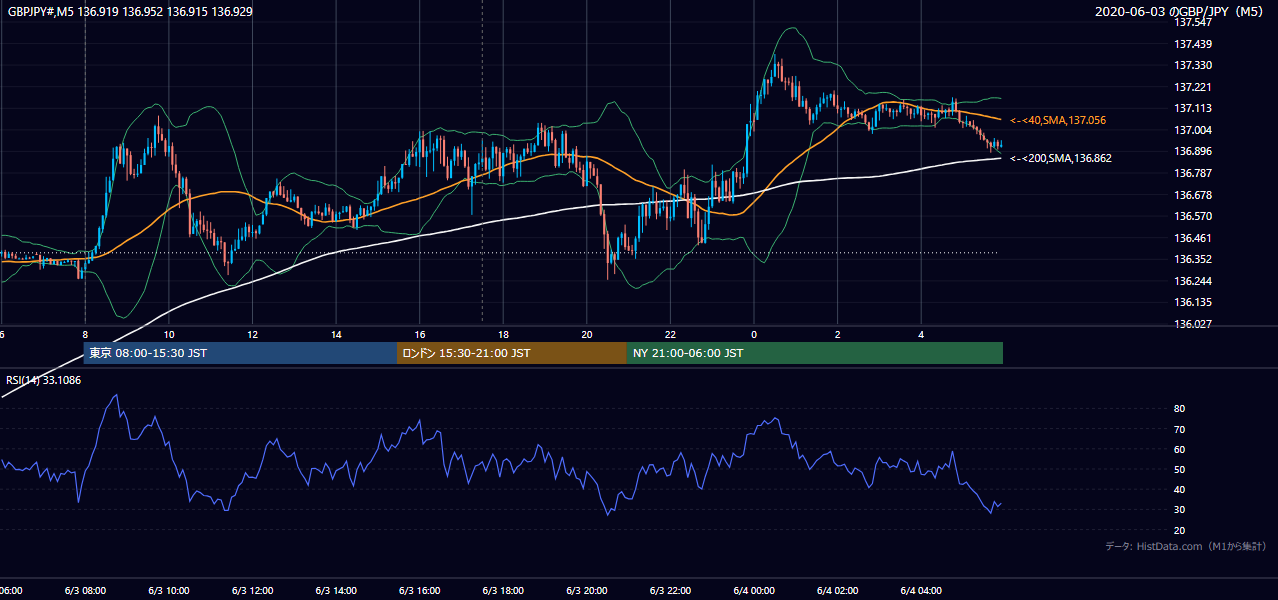
Task: Click RSI scale value 50
Action: pyautogui.click(x=1179, y=469)
